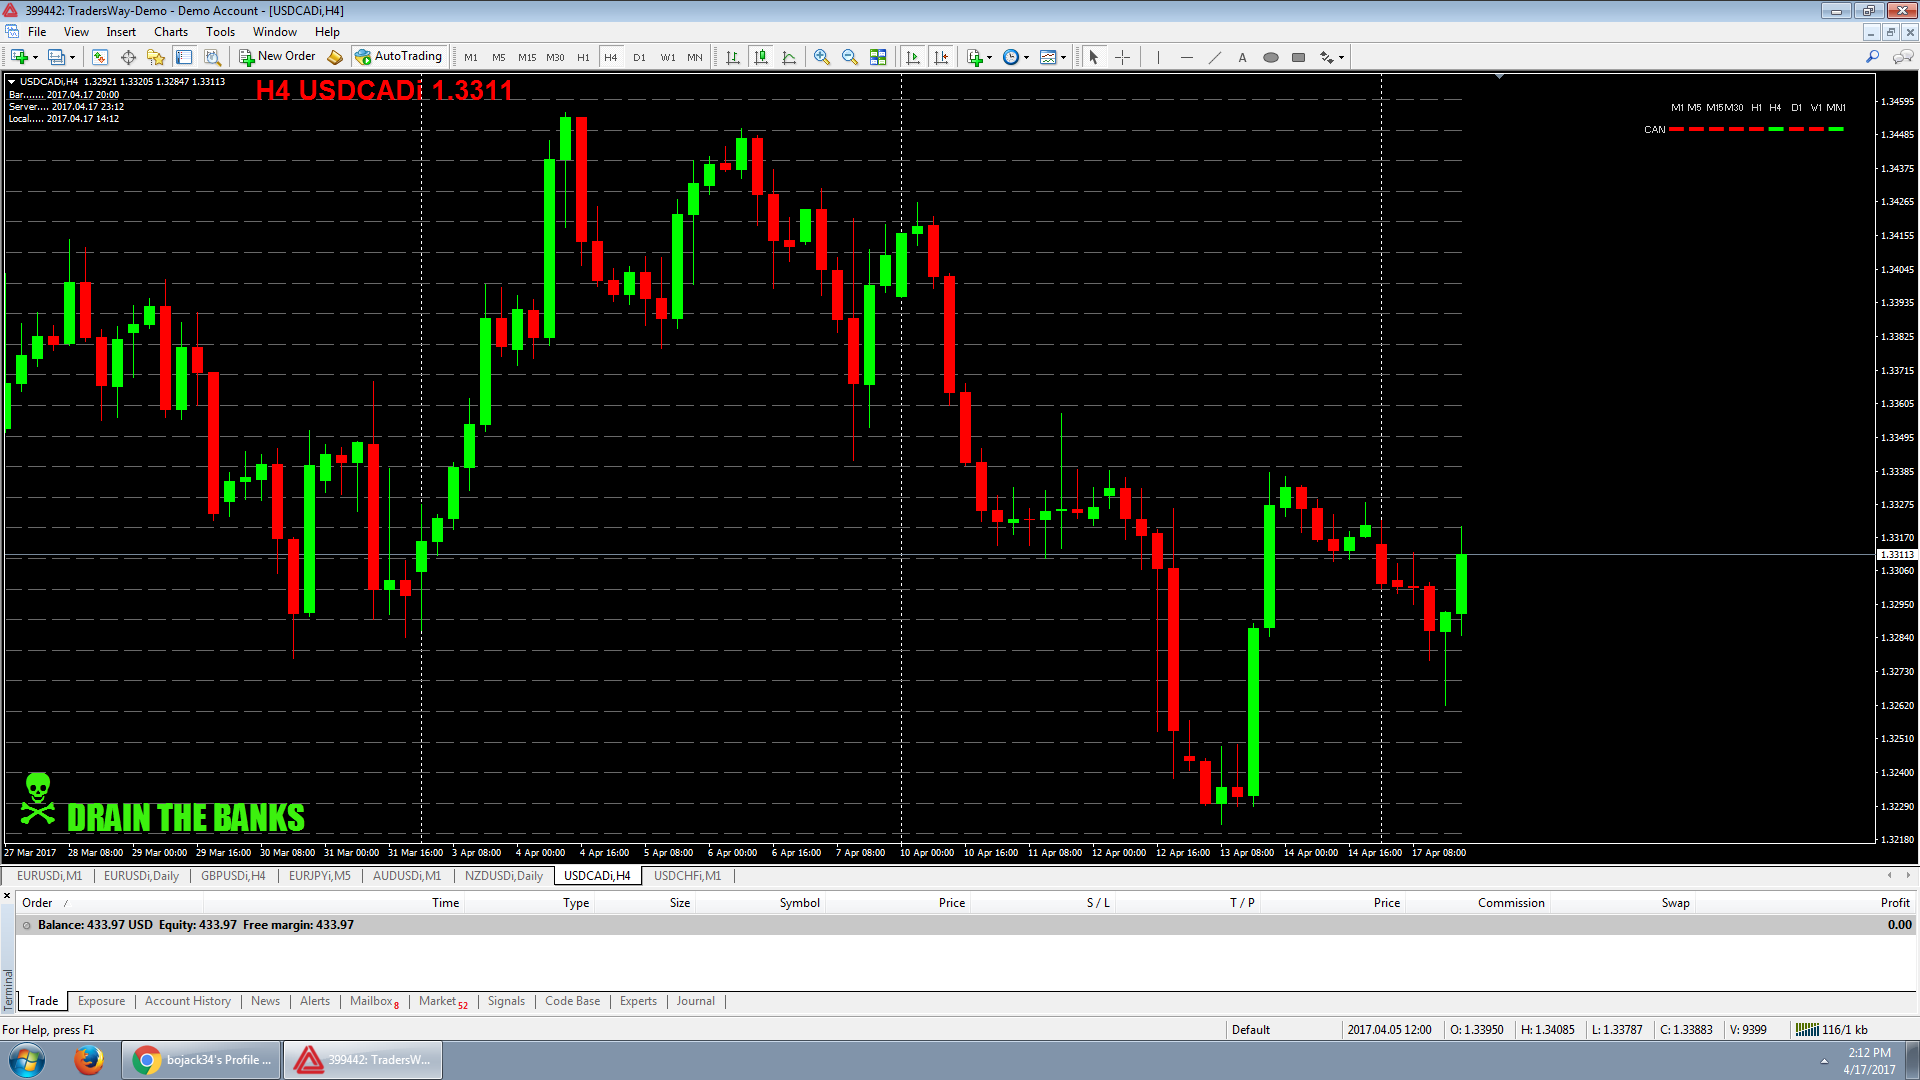The height and width of the screenshot is (1080, 1920).
Task: Switch chart to the D1 timeframe
Action: point(639,58)
